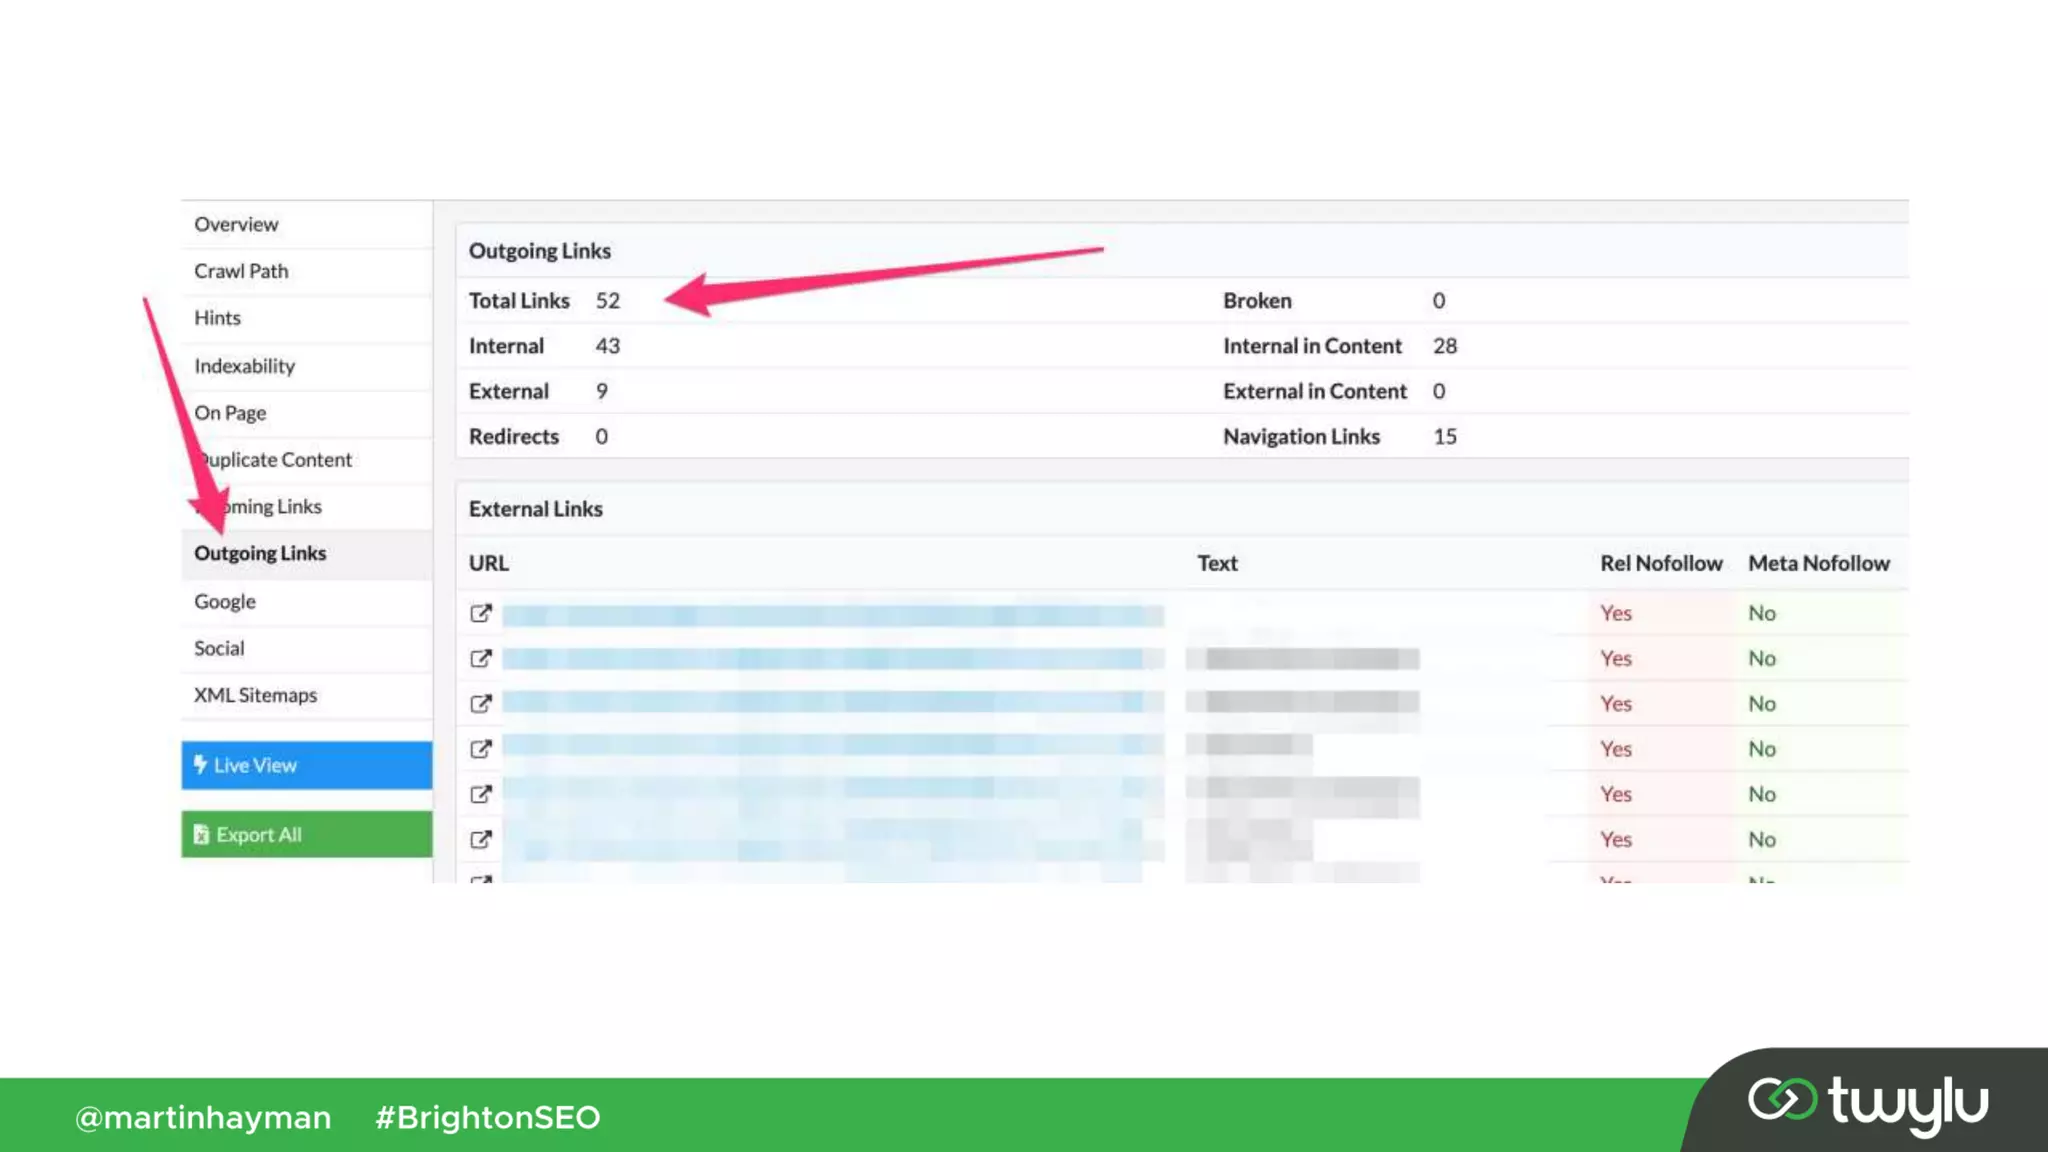Switch to the On Page section
The width and height of the screenshot is (2048, 1152).
pyautogui.click(x=230, y=413)
